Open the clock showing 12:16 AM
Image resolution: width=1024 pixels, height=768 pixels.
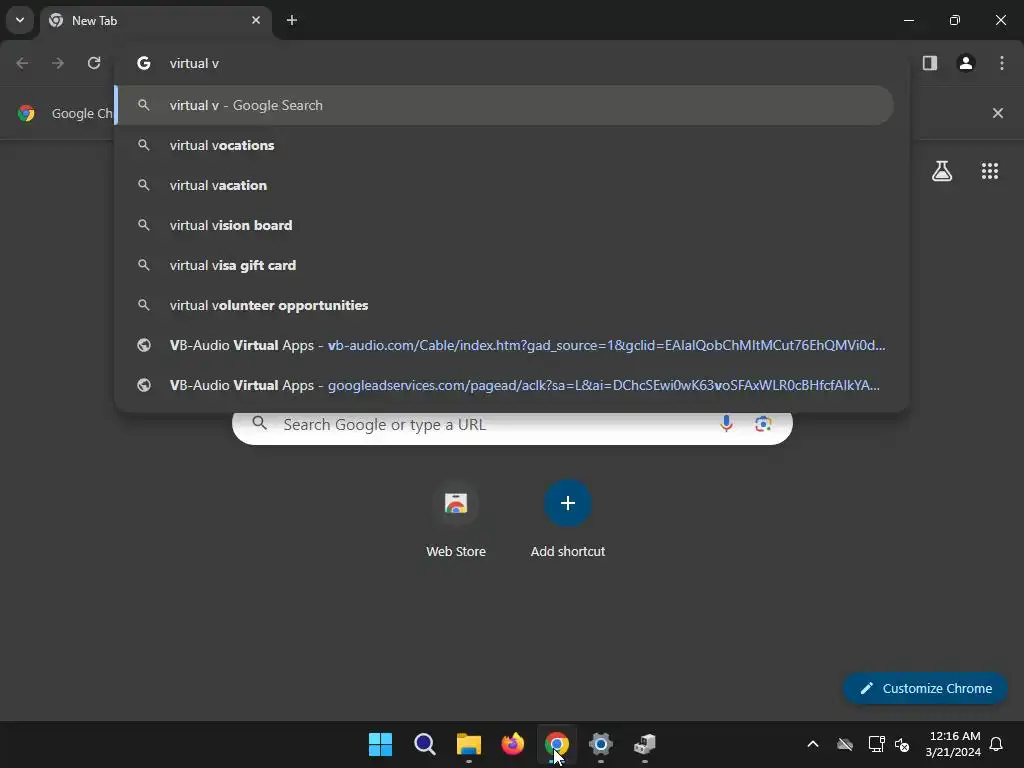tap(953, 744)
